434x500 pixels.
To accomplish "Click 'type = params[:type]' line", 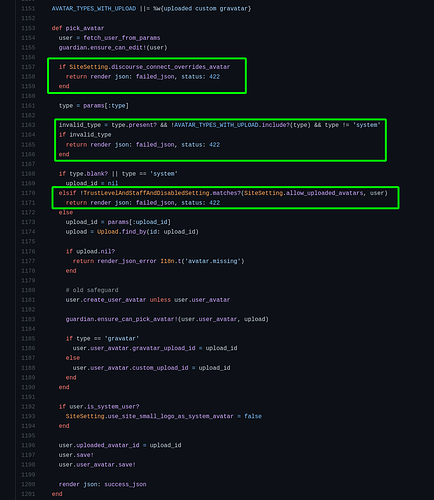I will [94, 106].
